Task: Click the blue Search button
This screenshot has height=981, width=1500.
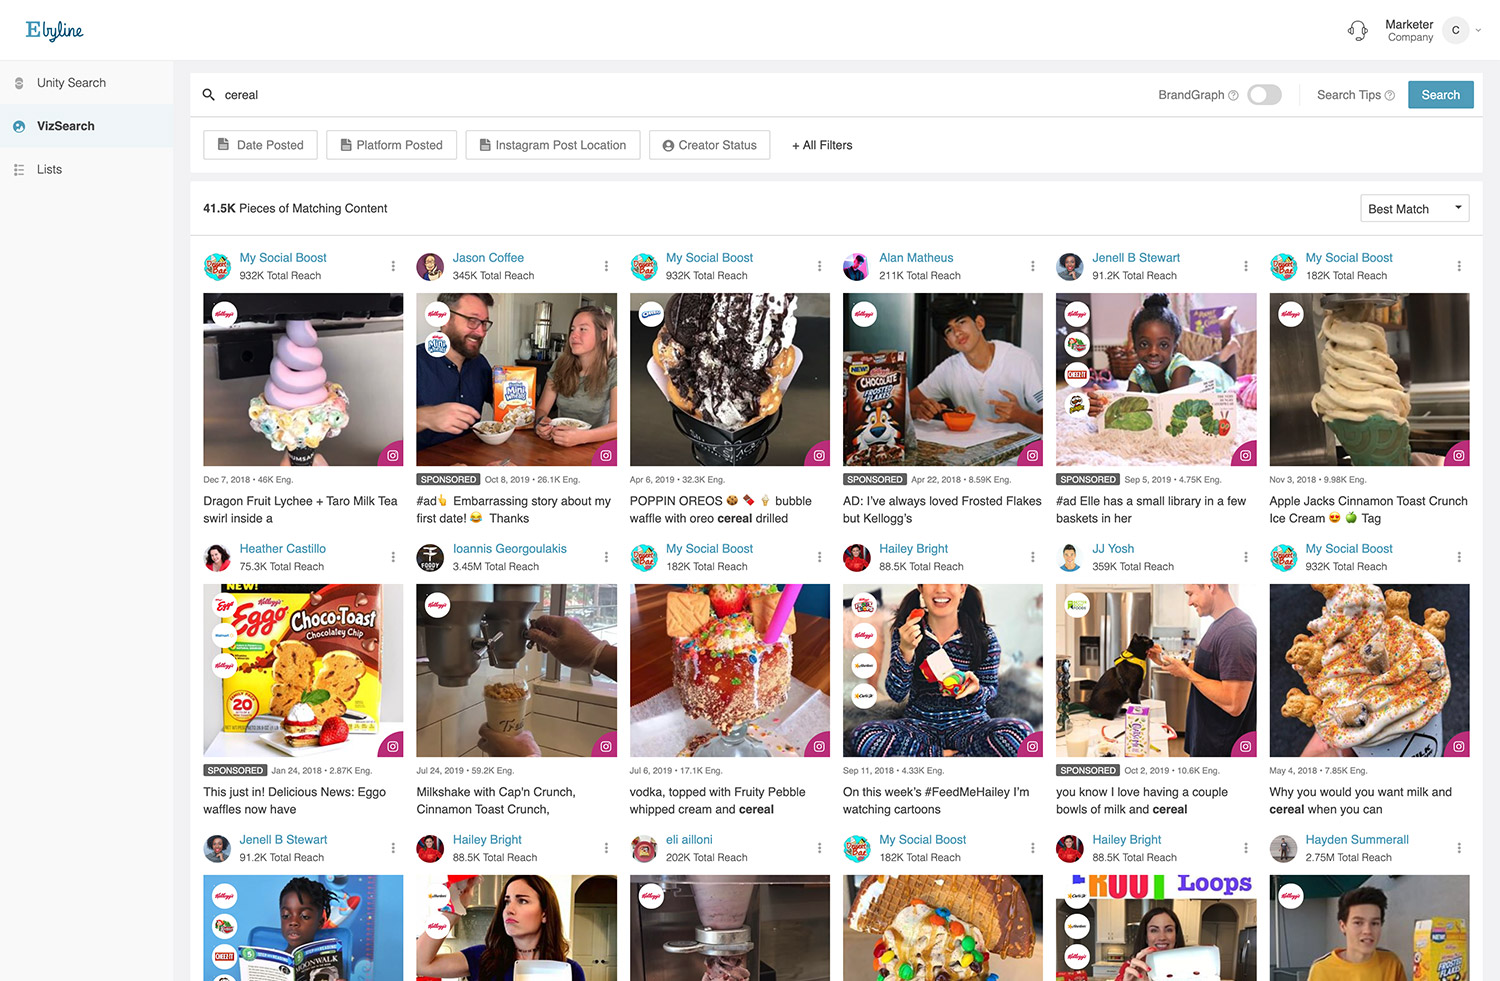Action: coord(1441,95)
